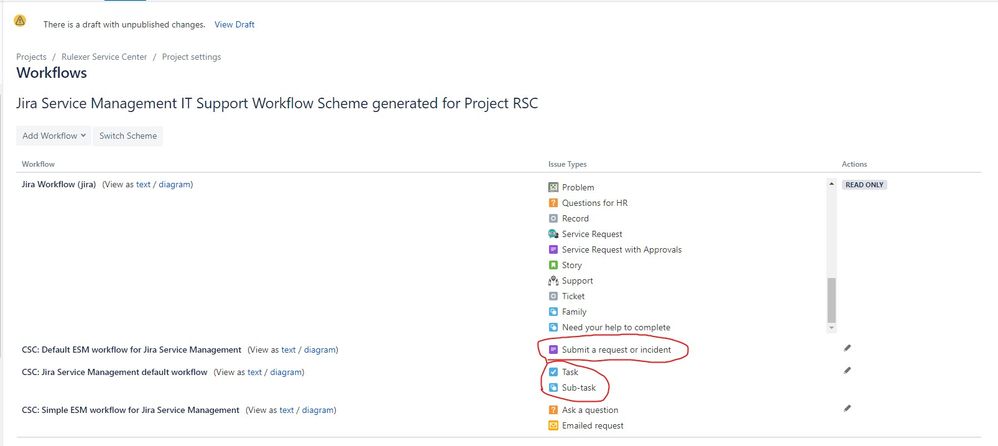
Task: Edit the CSC: Simple ESM workflow pencil
Action: tap(847, 408)
